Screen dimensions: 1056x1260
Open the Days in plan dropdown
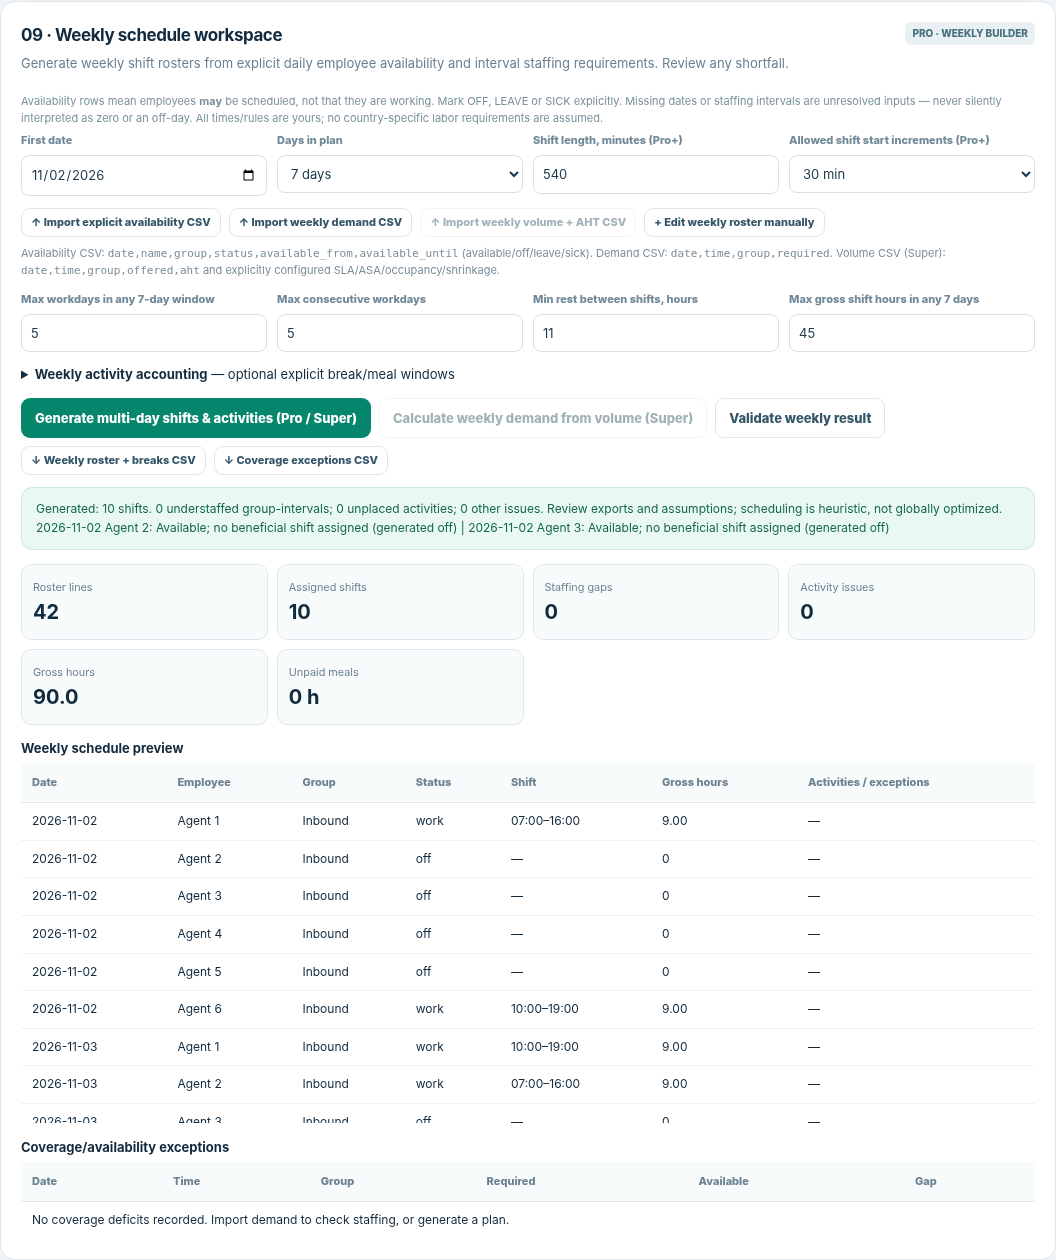[400, 174]
